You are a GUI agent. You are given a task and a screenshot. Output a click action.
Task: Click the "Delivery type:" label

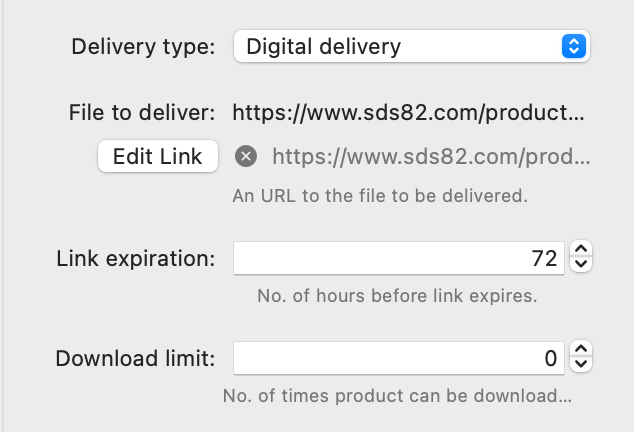click(x=143, y=46)
